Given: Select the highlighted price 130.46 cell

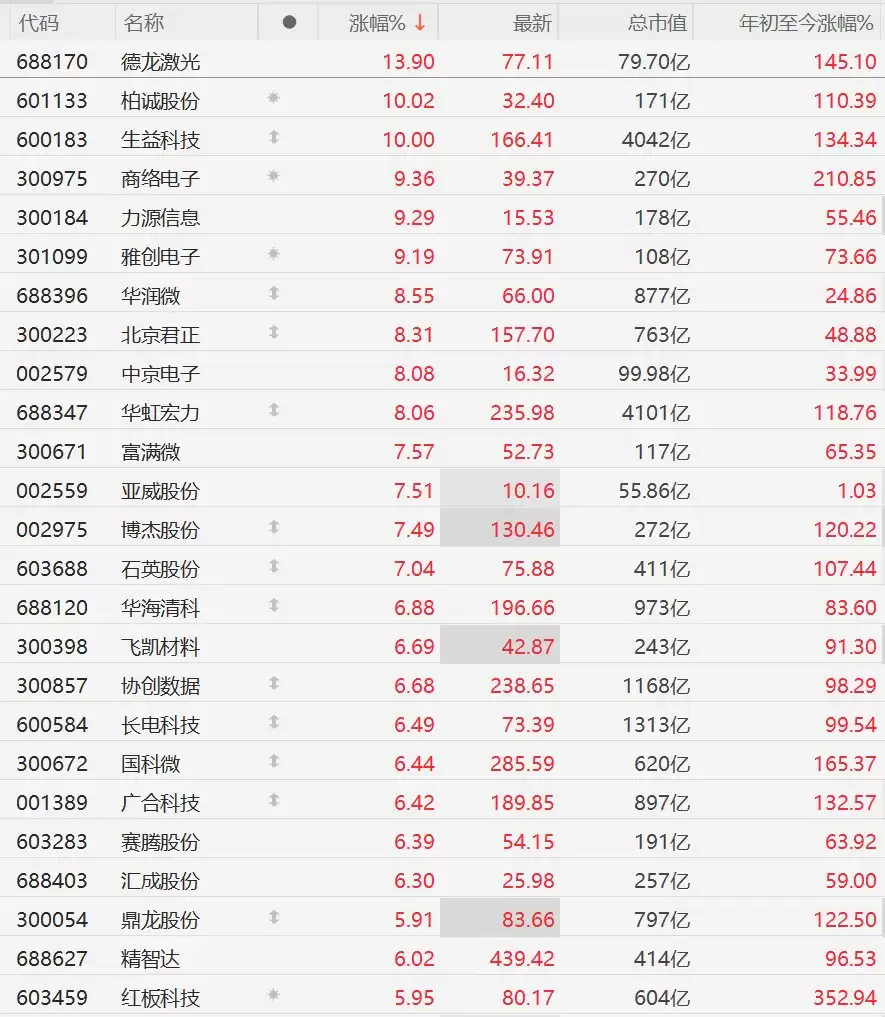Looking at the screenshot, I should tap(500, 529).
